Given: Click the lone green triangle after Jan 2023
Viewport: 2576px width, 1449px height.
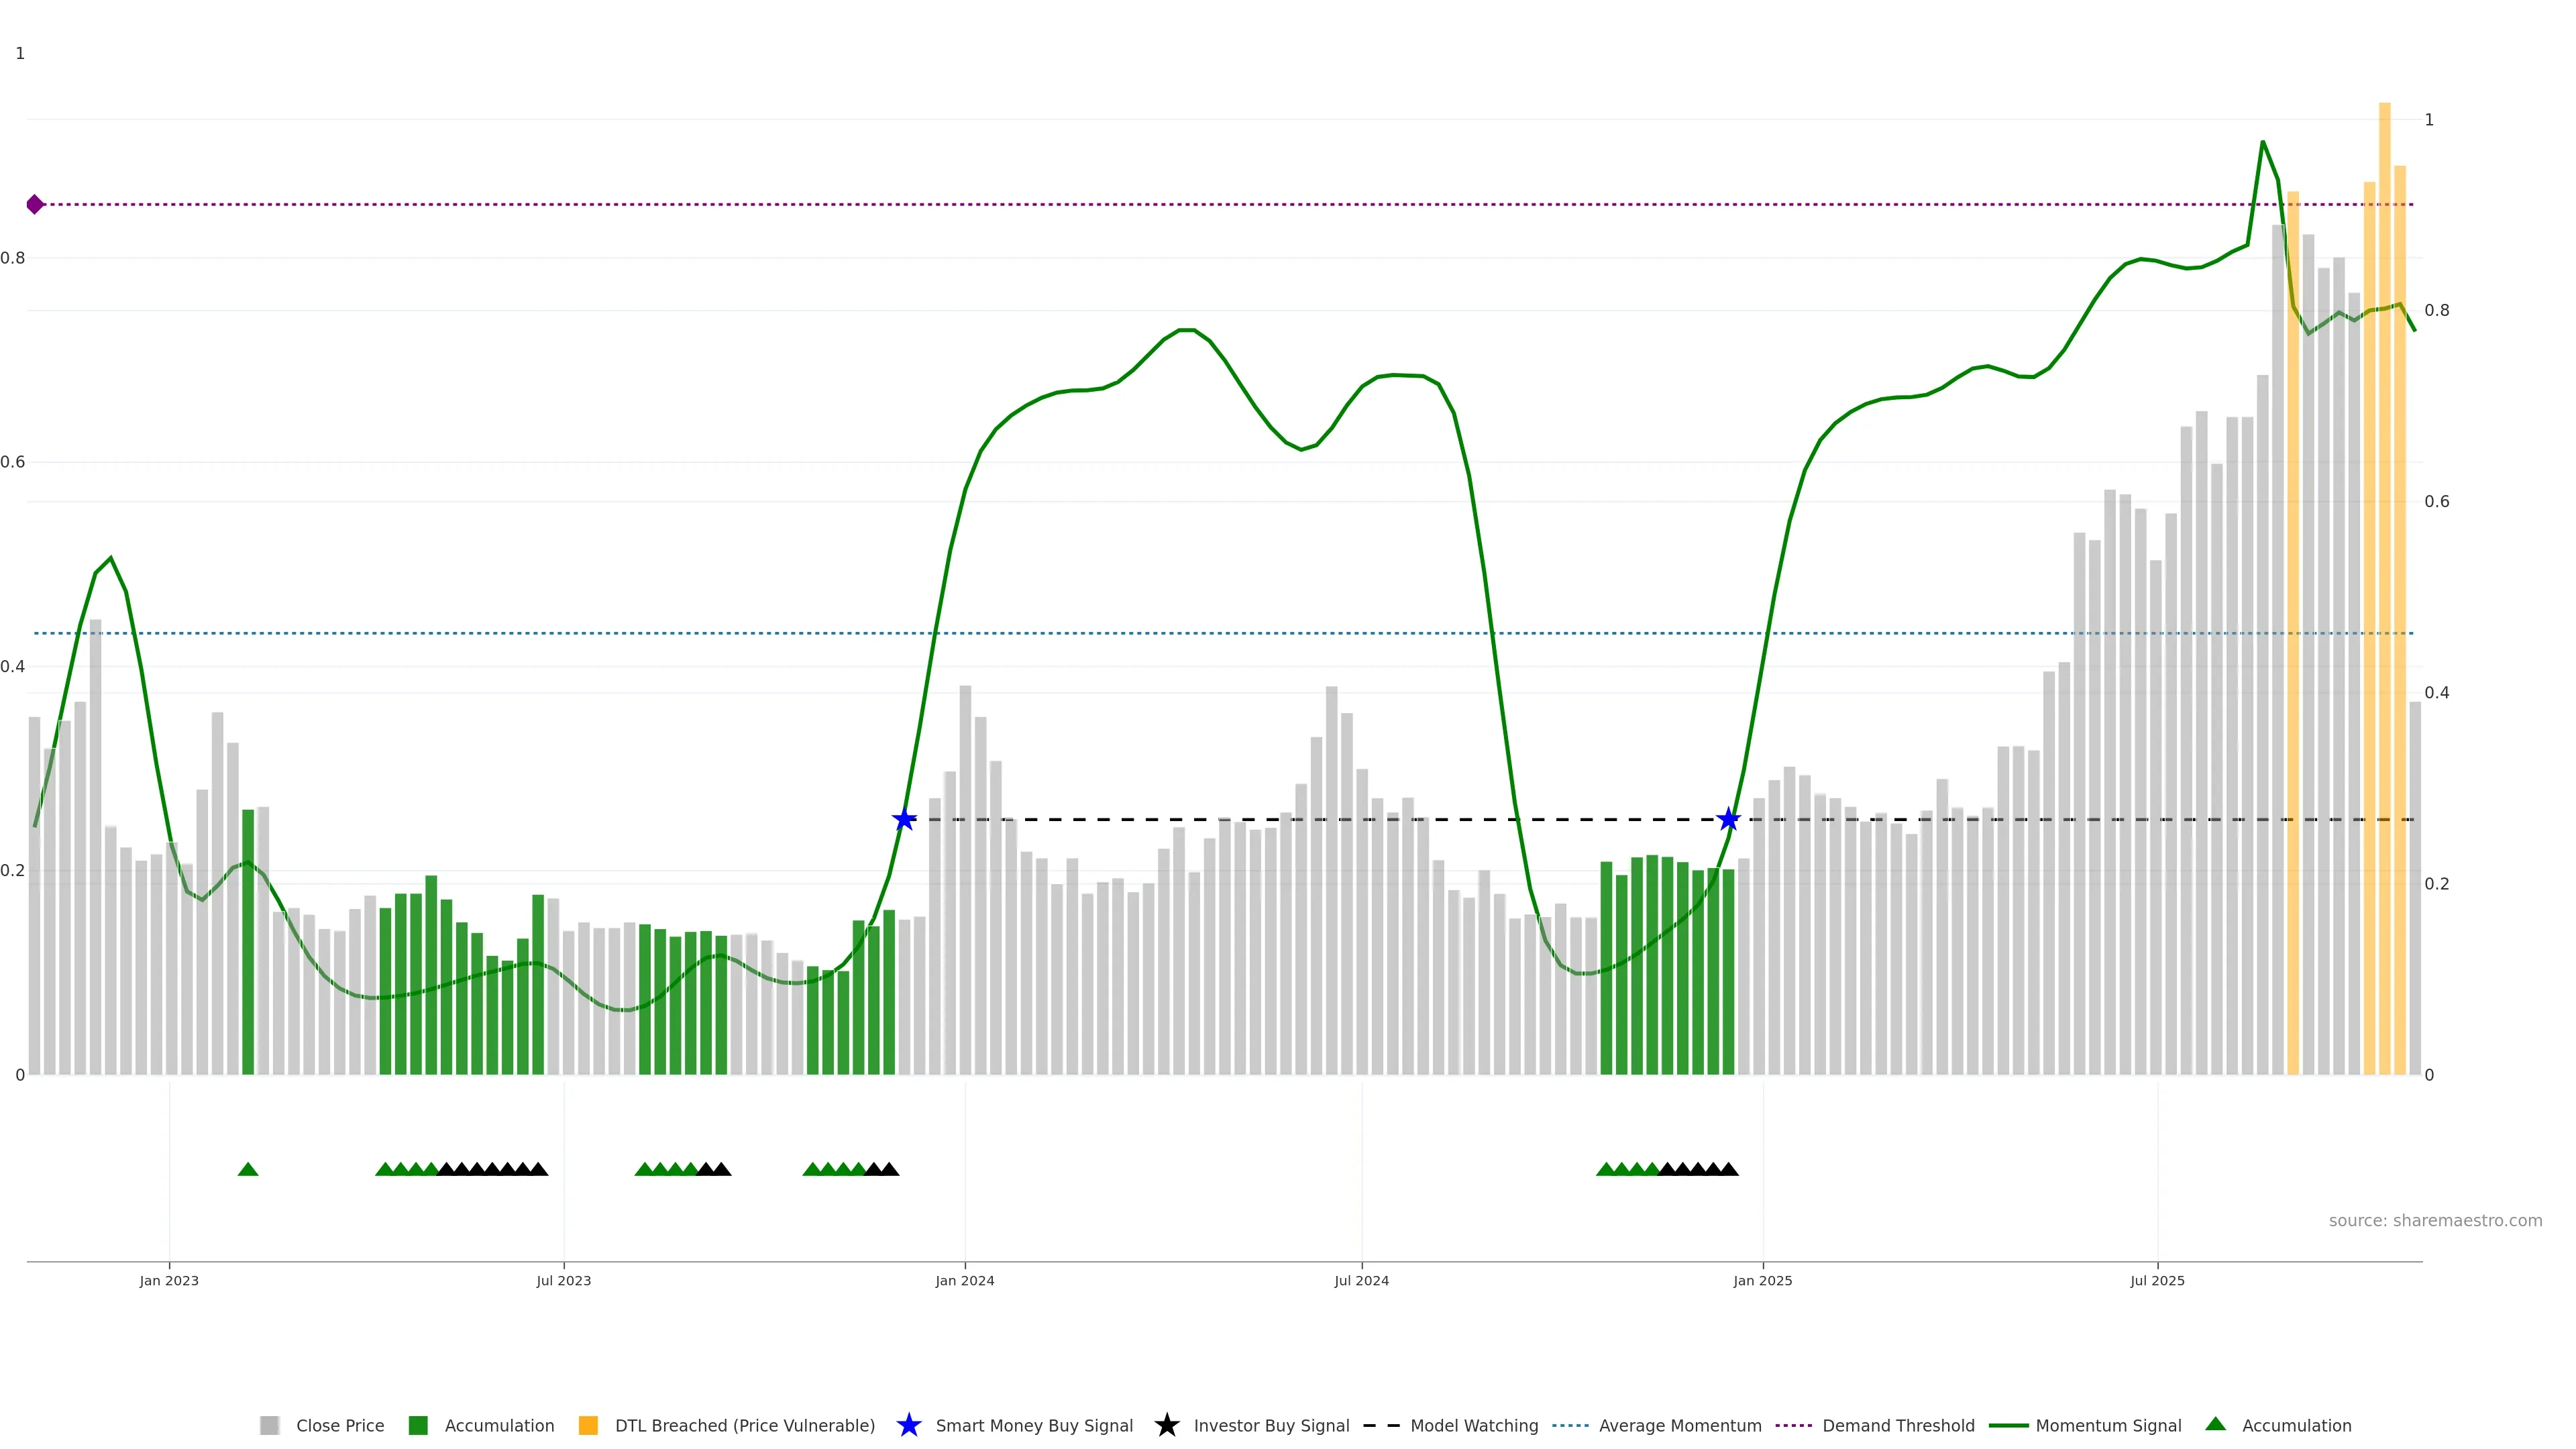Looking at the screenshot, I should coord(248,1169).
